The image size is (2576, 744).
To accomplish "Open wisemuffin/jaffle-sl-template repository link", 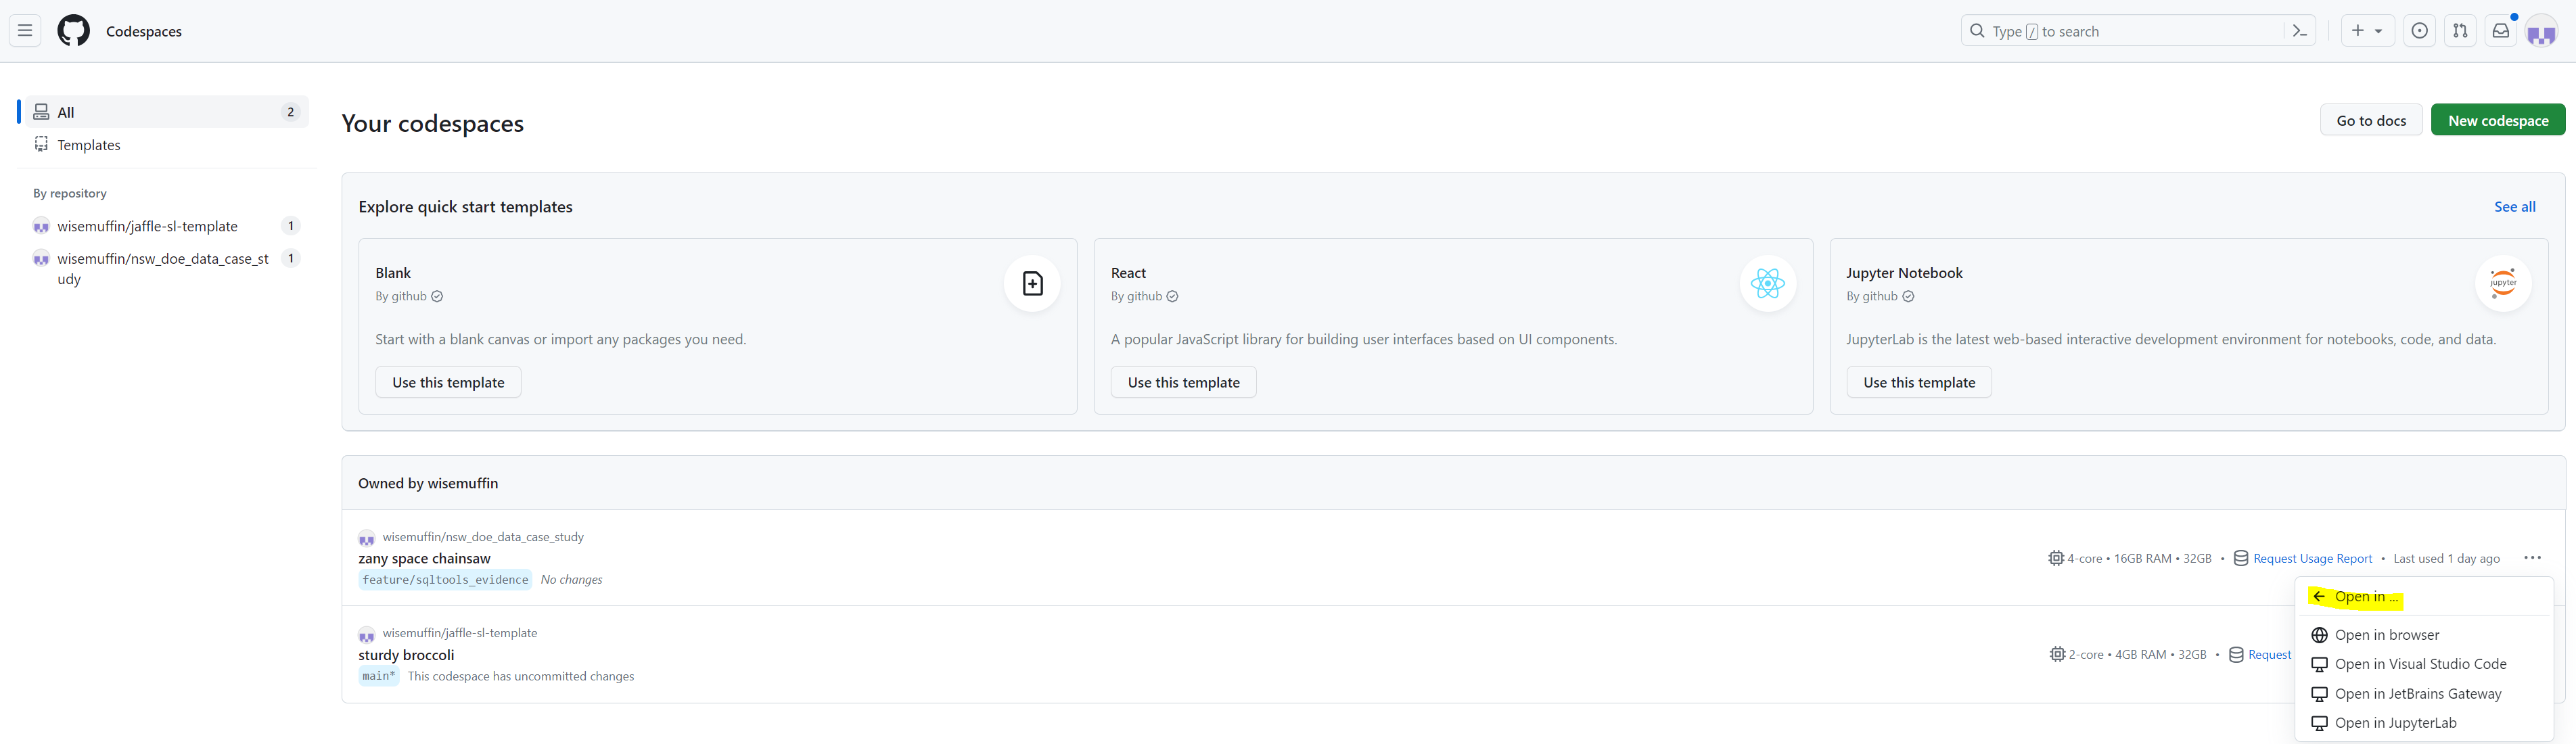I will 460,633.
